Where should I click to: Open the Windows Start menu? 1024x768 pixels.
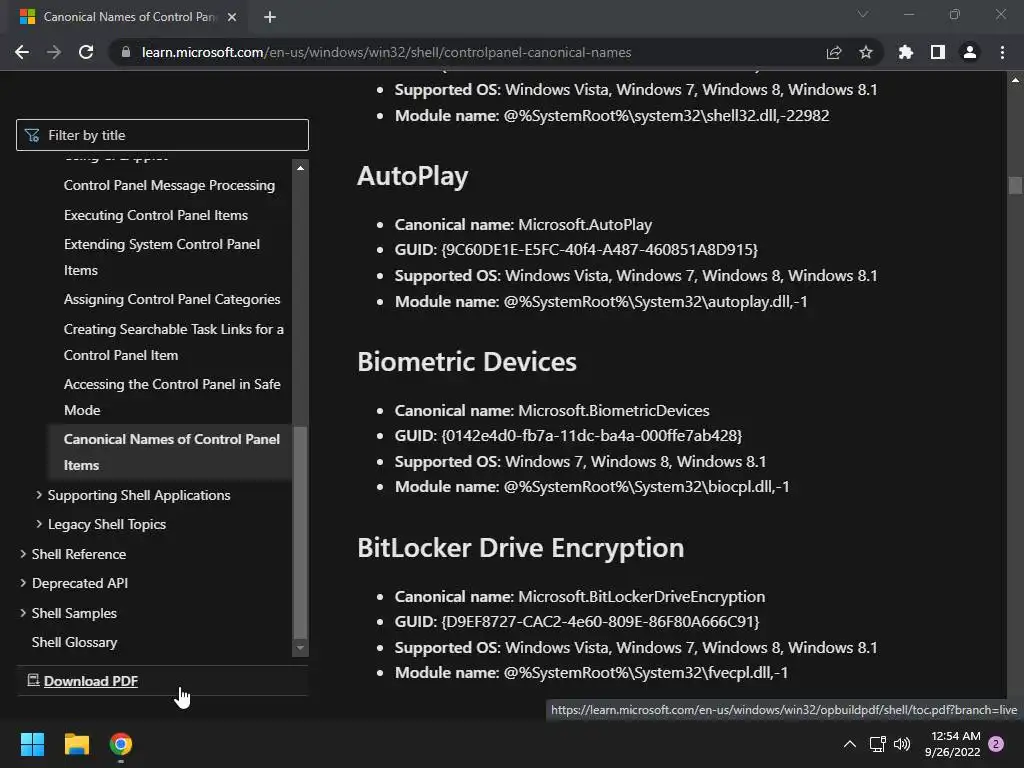point(32,744)
